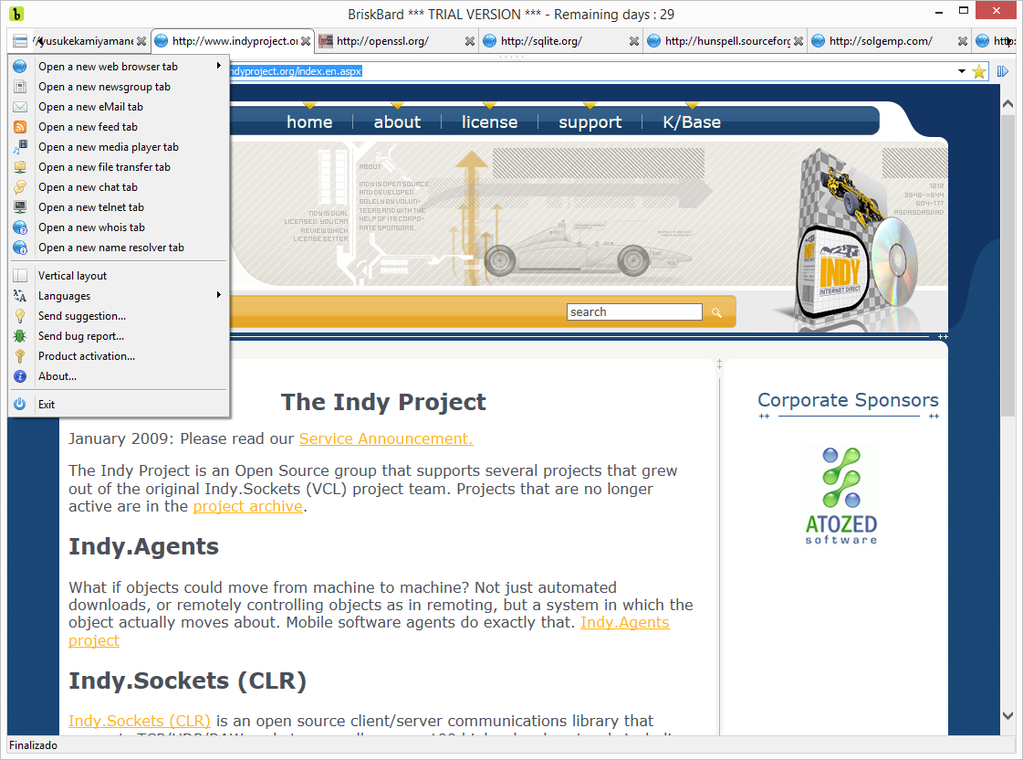Click the green bug report icon
This screenshot has height=760, width=1023.
pos(20,337)
